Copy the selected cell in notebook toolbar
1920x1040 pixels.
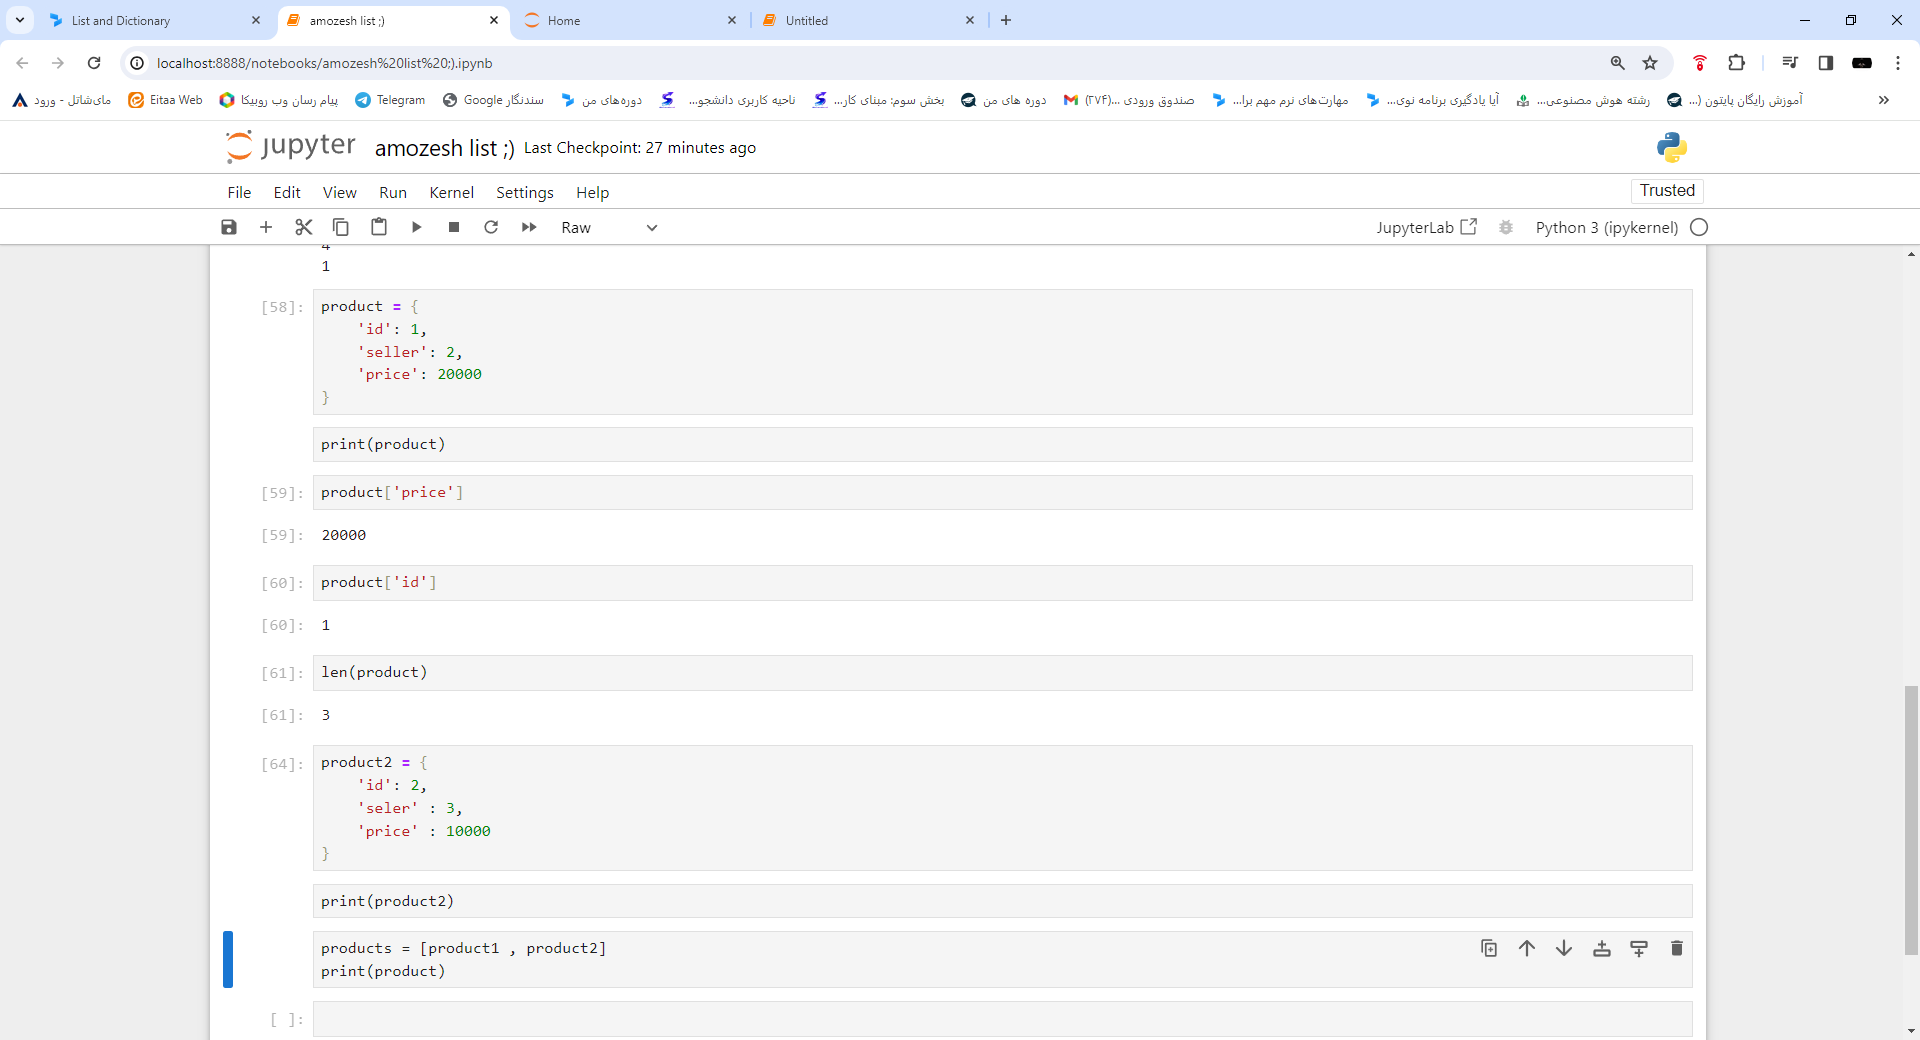341,227
